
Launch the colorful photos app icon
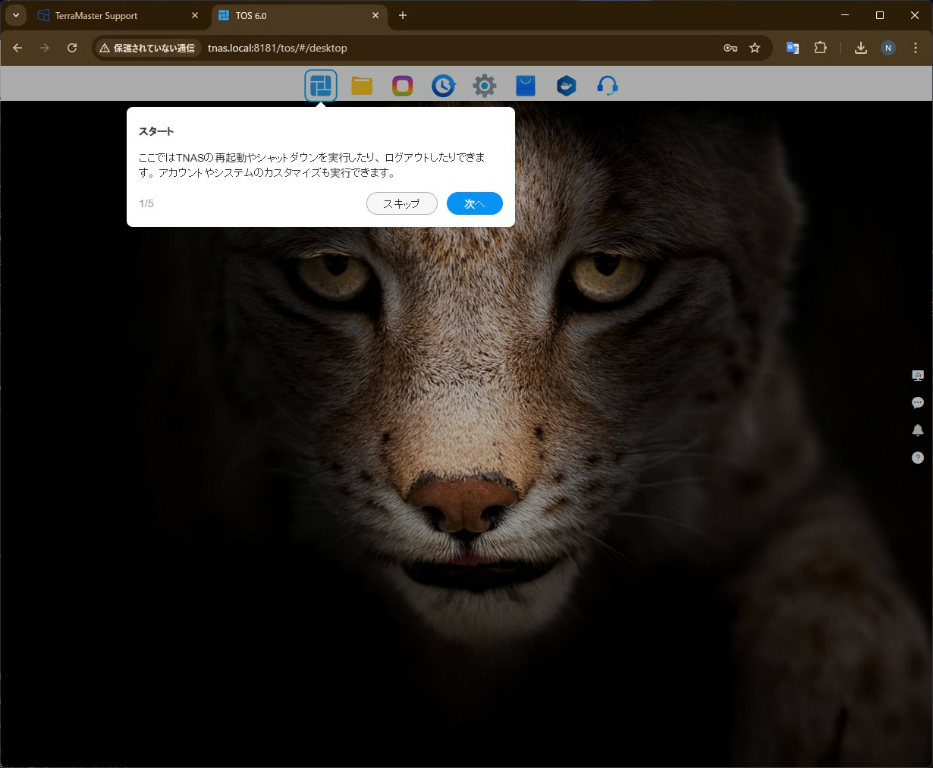403,86
